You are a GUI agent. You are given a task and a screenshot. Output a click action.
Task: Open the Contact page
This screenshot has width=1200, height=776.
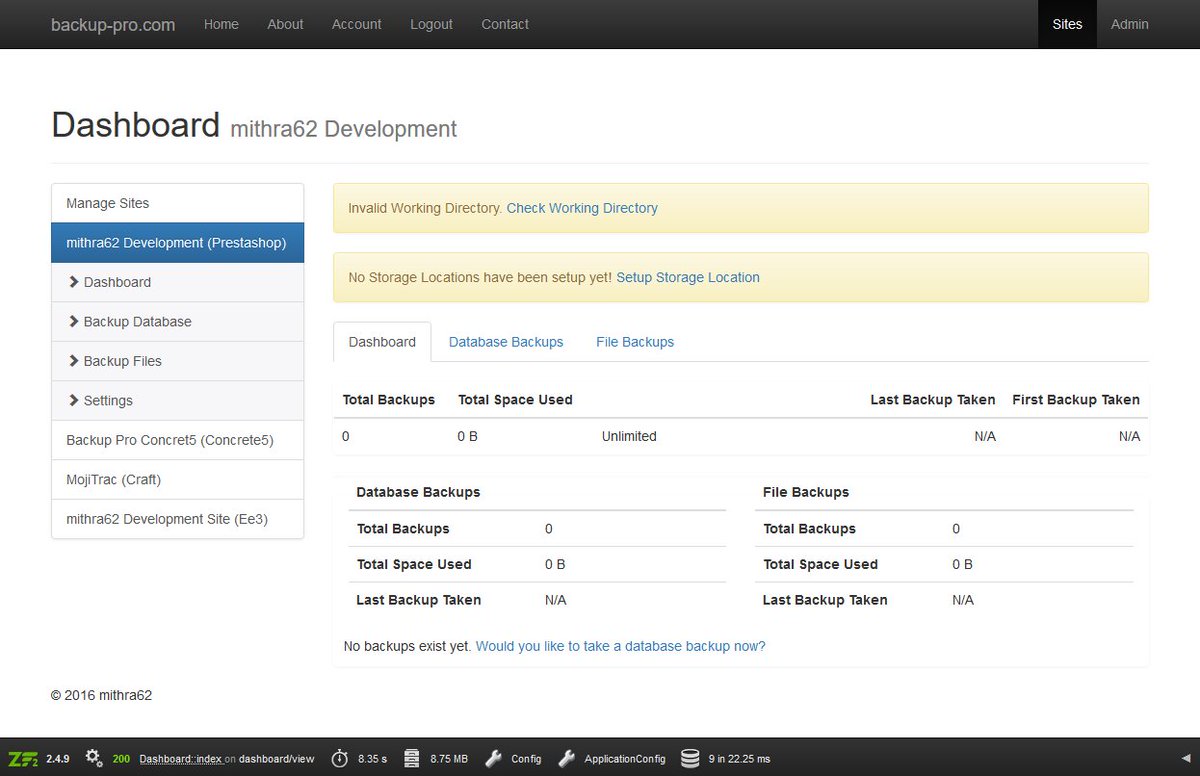click(x=505, y=24)
